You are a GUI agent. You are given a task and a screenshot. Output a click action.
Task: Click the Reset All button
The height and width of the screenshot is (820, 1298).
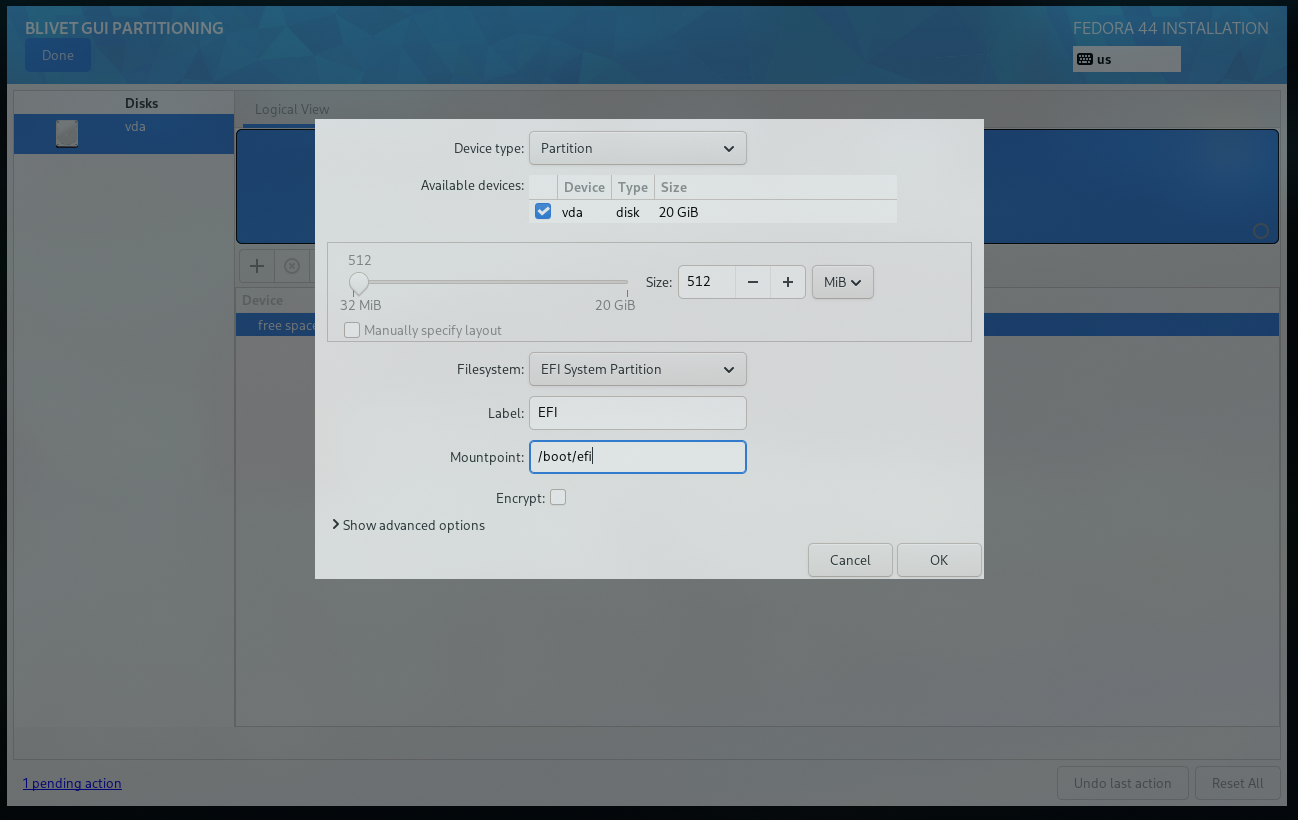1237,783
